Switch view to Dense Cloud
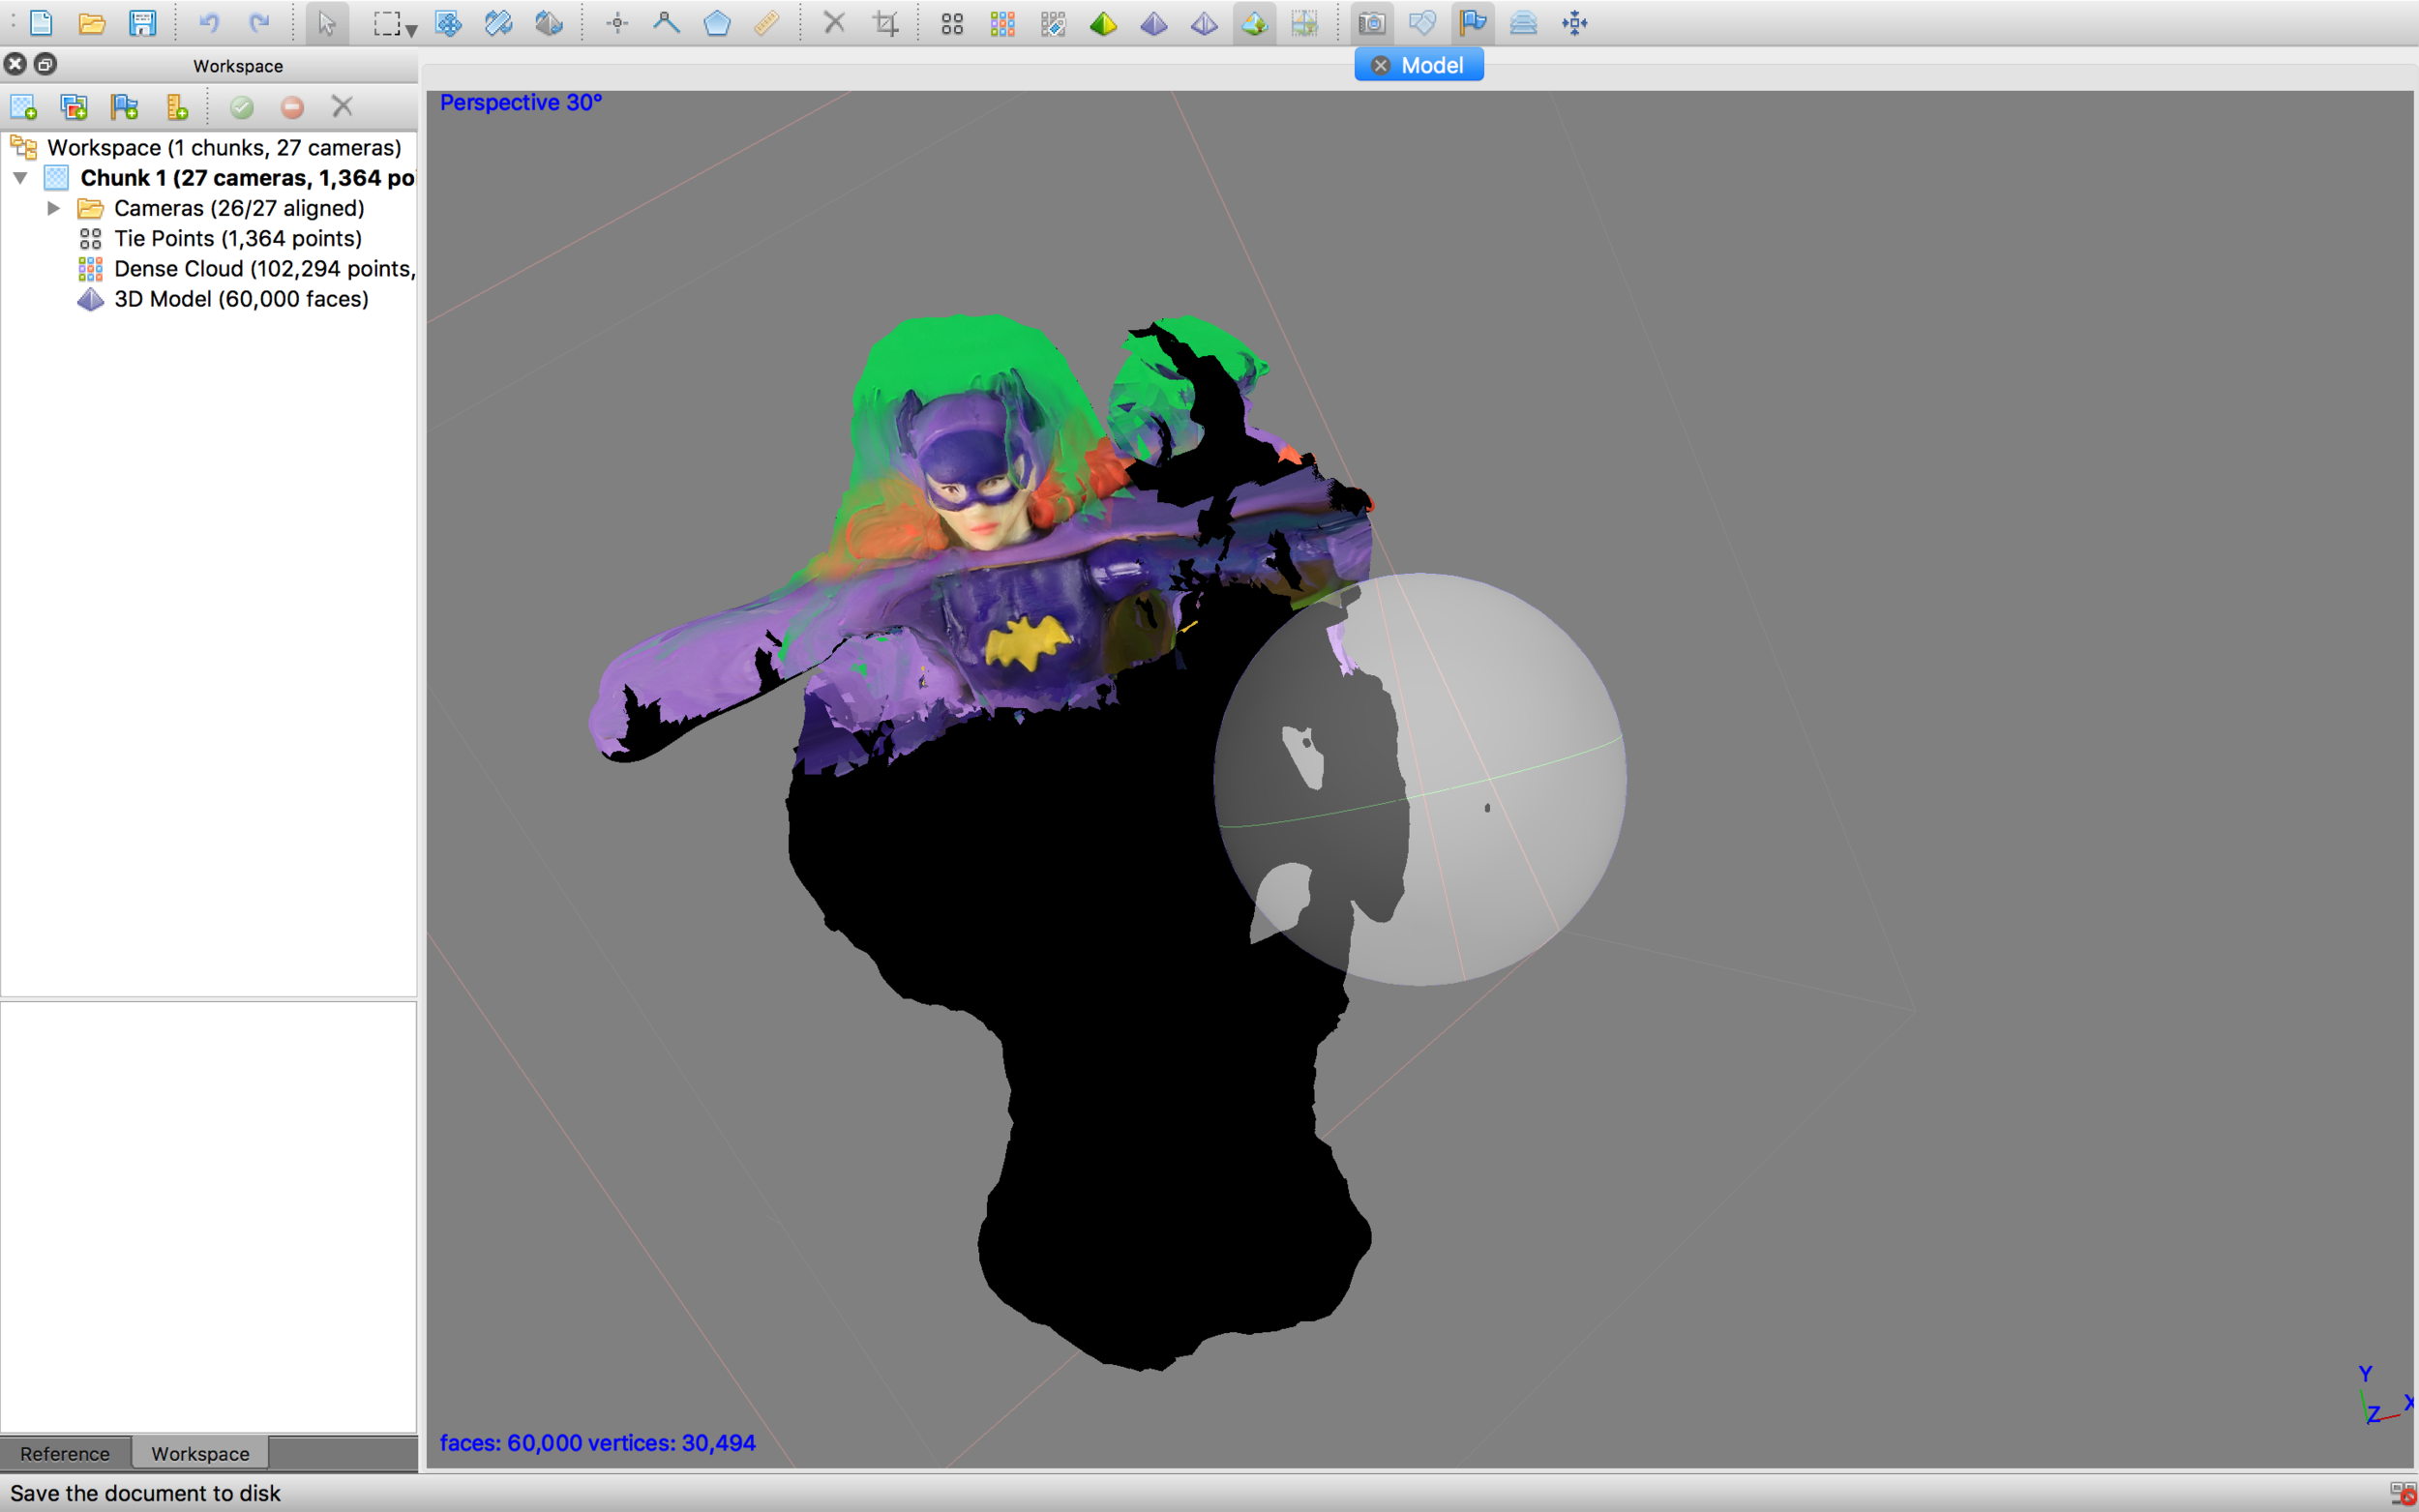The image size is (2419, 1512). pyautogui.click(x=1003, y=23)
